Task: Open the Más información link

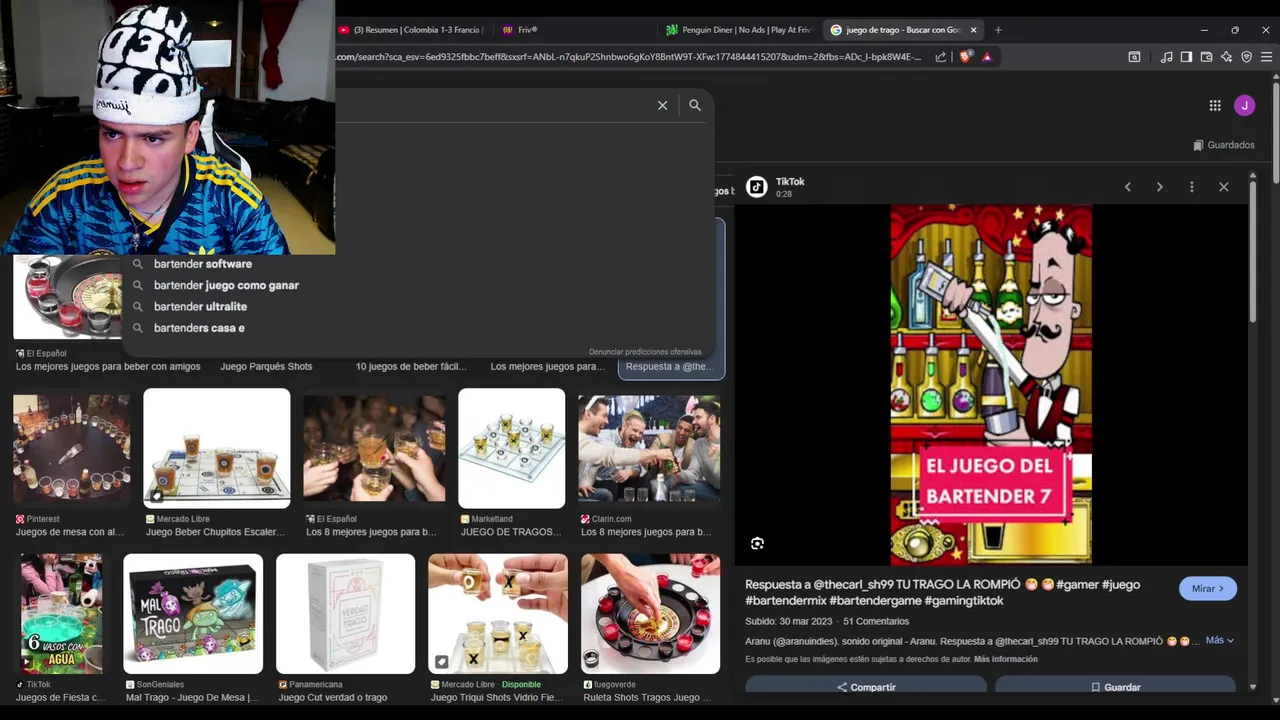Action: (1005, 659)
